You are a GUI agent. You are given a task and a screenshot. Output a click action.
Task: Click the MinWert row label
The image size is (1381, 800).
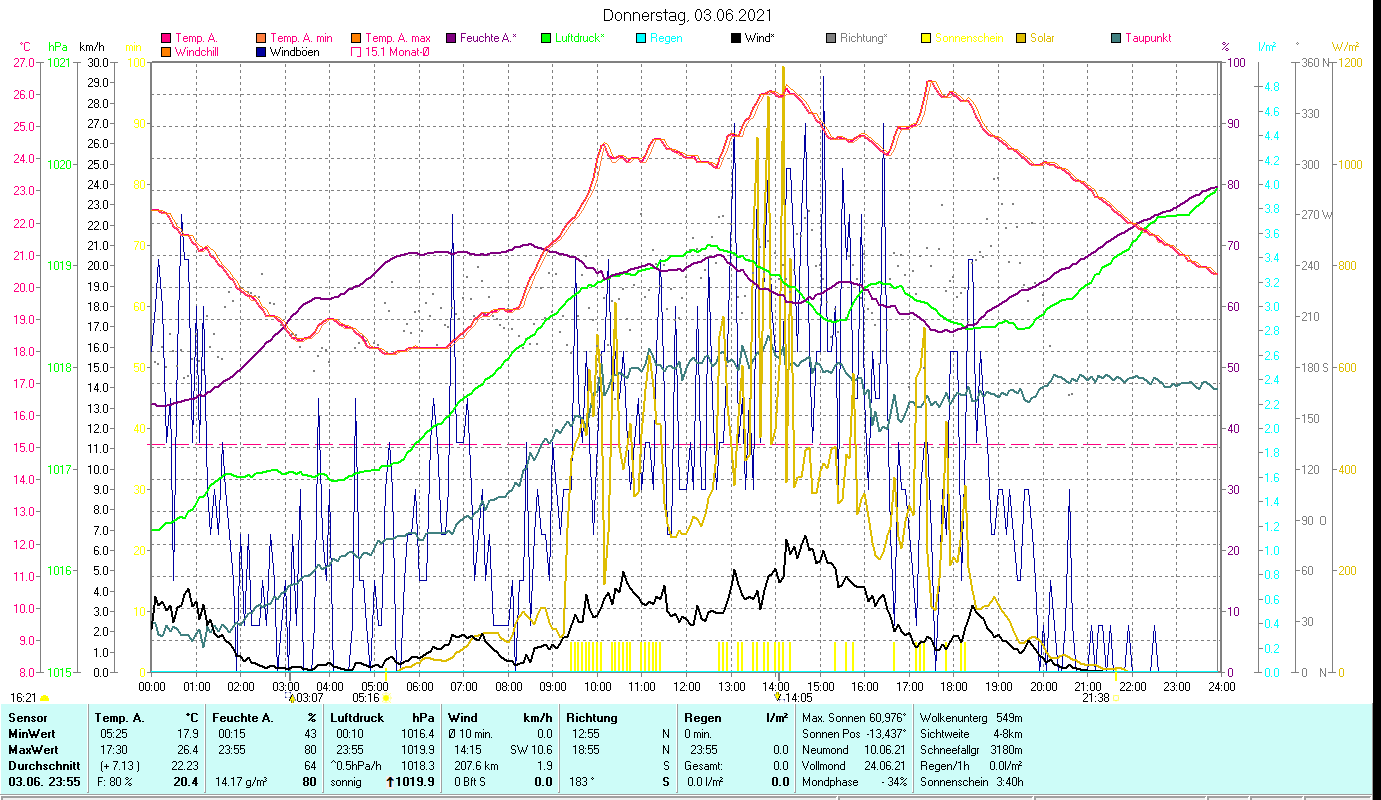coord(32,734)
